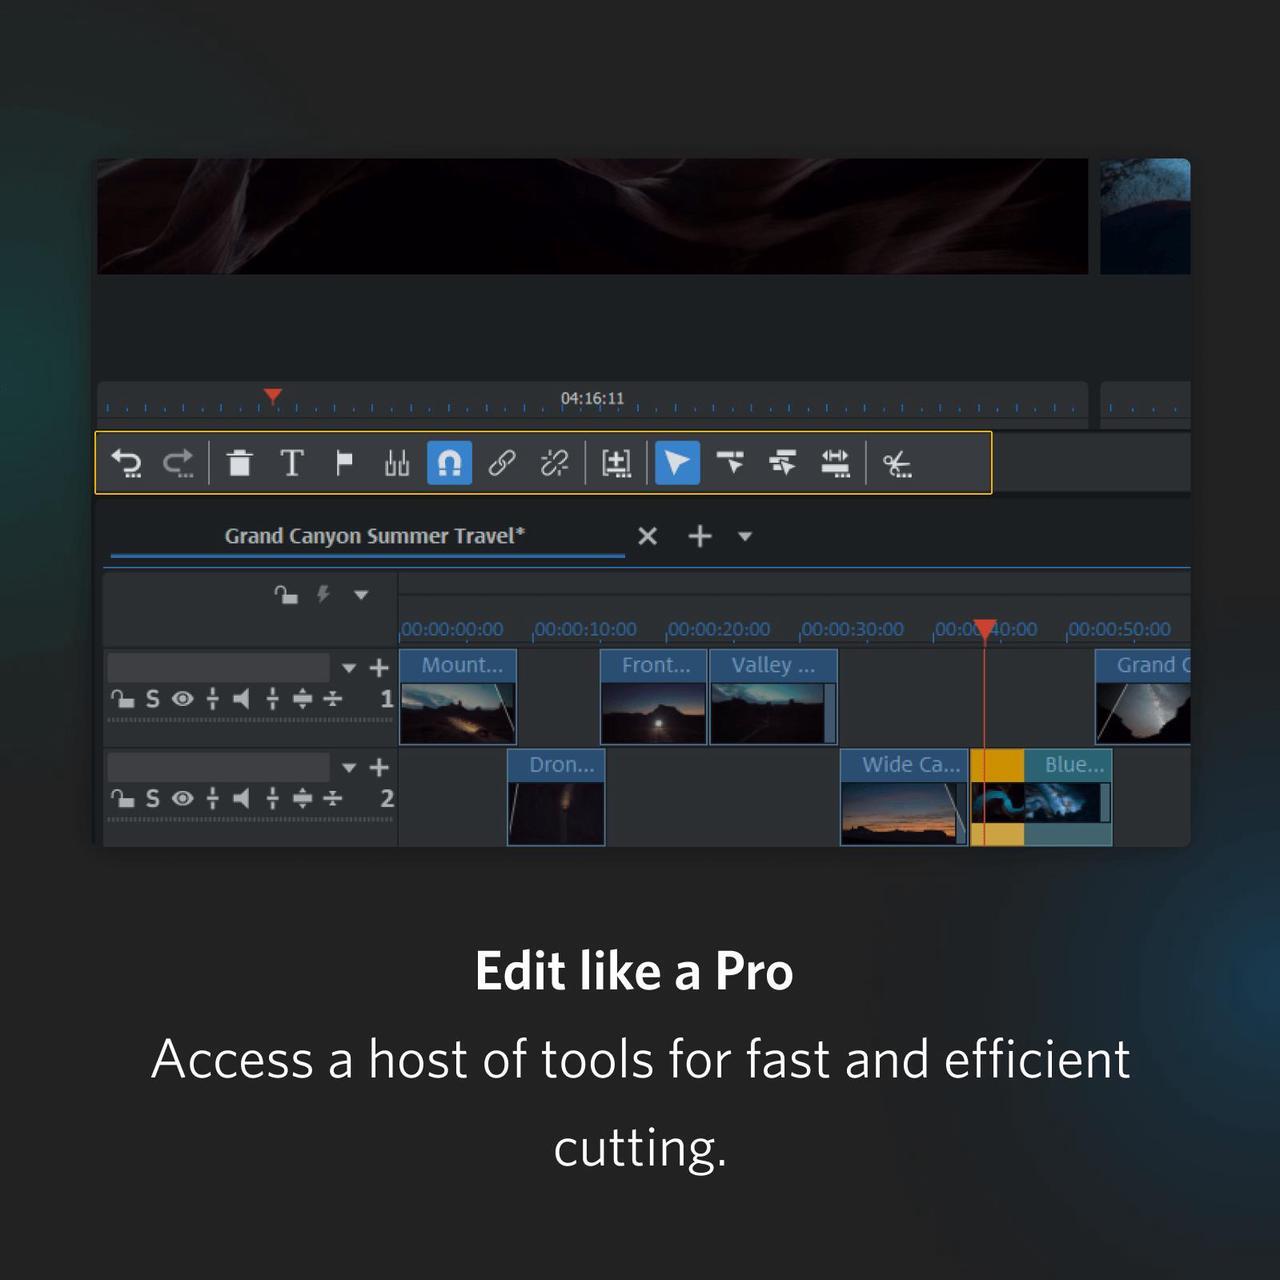
Task: Close the Grand Canyon Summer Travel tab
Action: click(x=648, y=536)
